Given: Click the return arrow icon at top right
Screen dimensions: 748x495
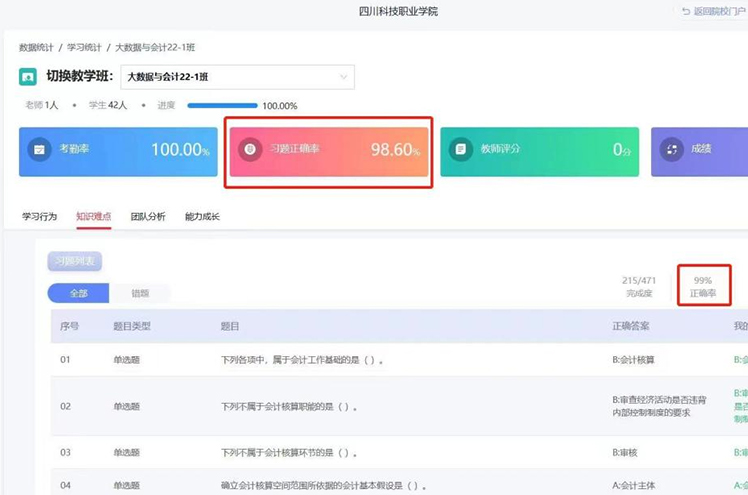Looking at the screenshot, I should coord(686,11).
